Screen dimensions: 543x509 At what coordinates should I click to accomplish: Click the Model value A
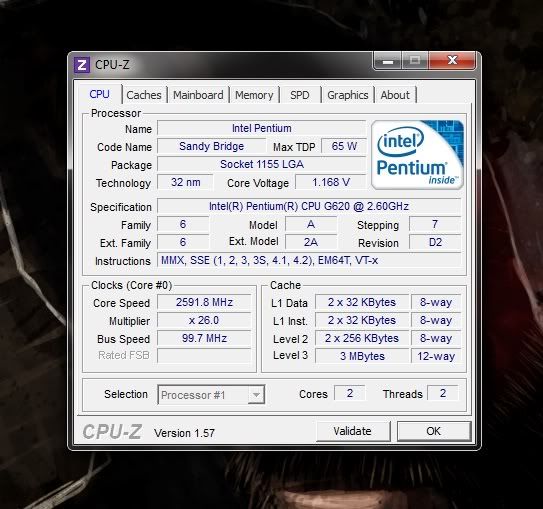click(x=311, y=224)
